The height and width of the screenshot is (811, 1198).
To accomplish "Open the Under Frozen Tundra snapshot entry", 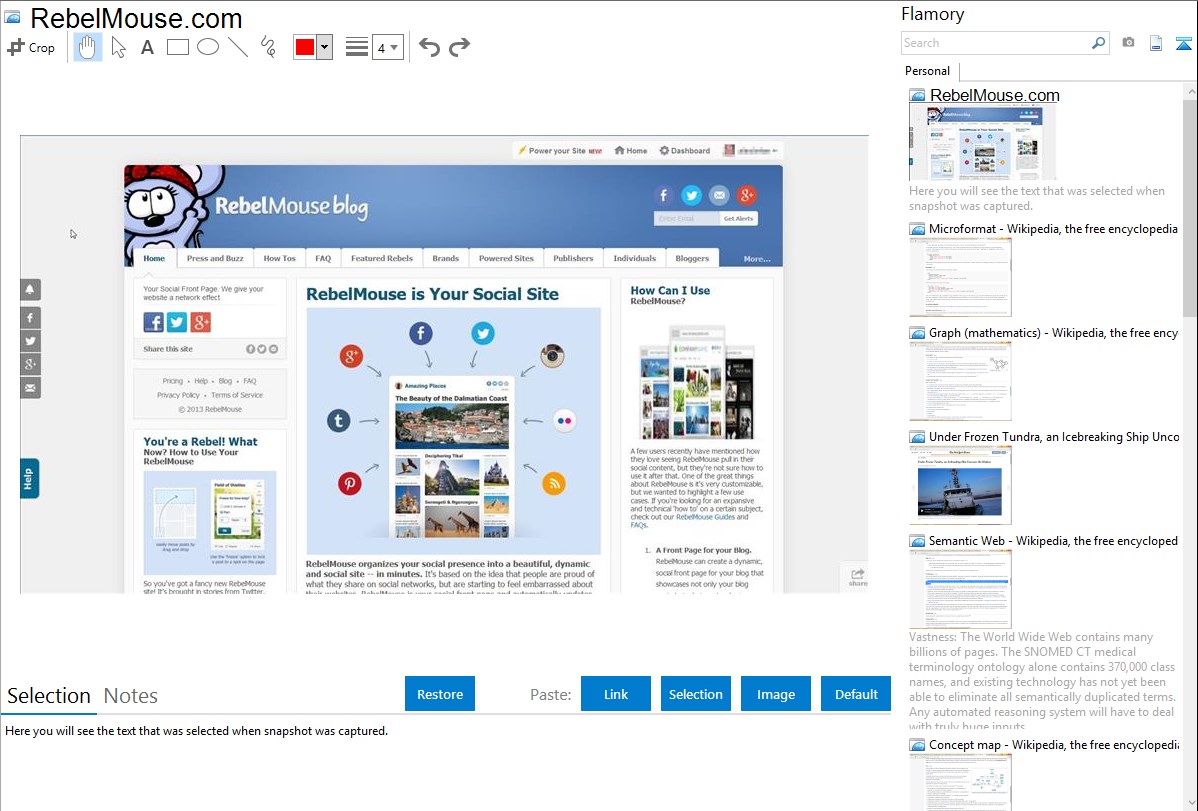I will (1053, 436).
